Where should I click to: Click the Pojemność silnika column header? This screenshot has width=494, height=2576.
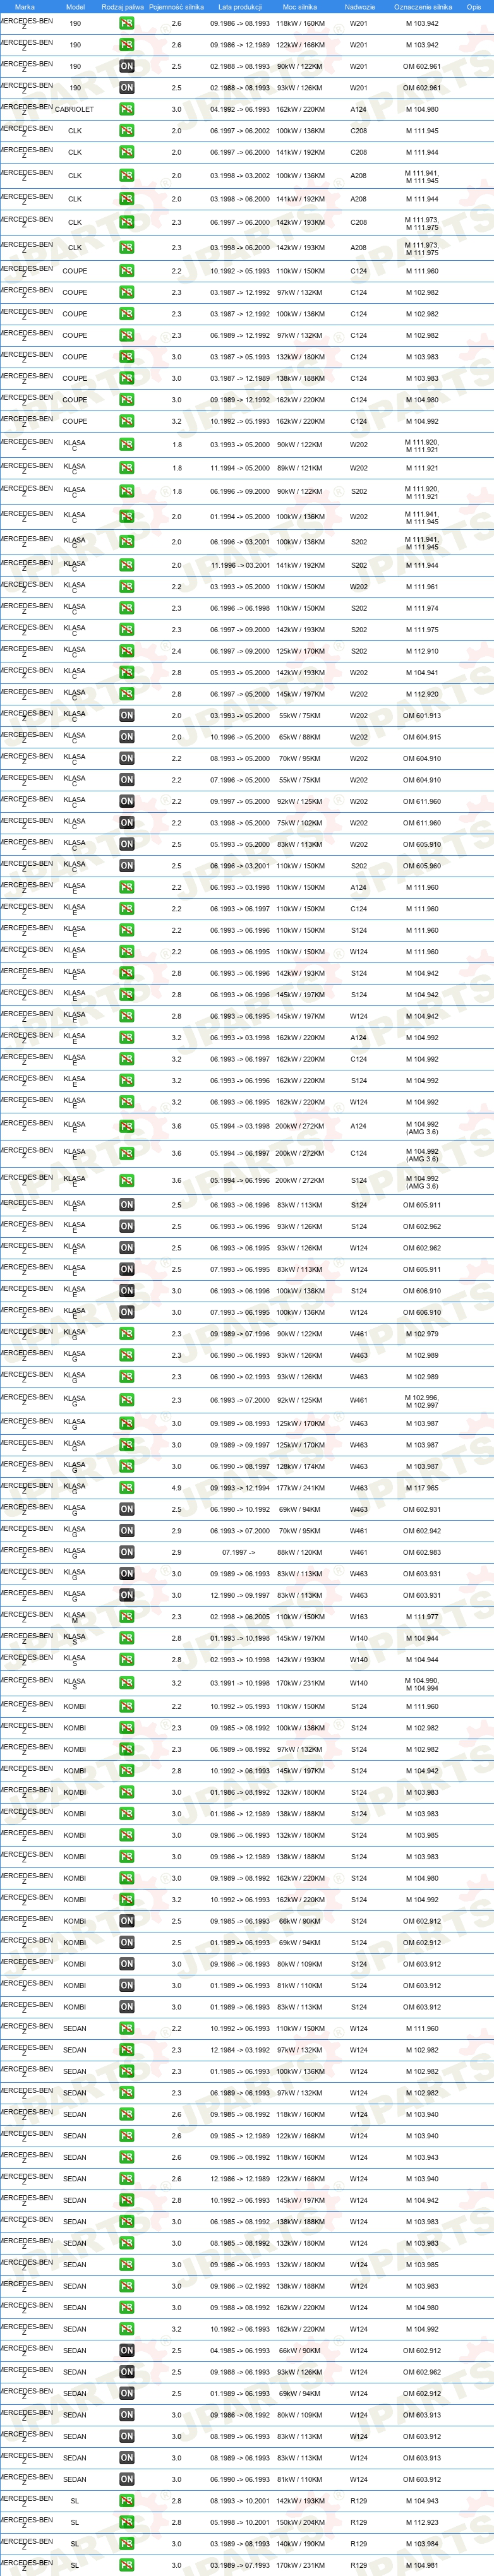coord(177,7)
